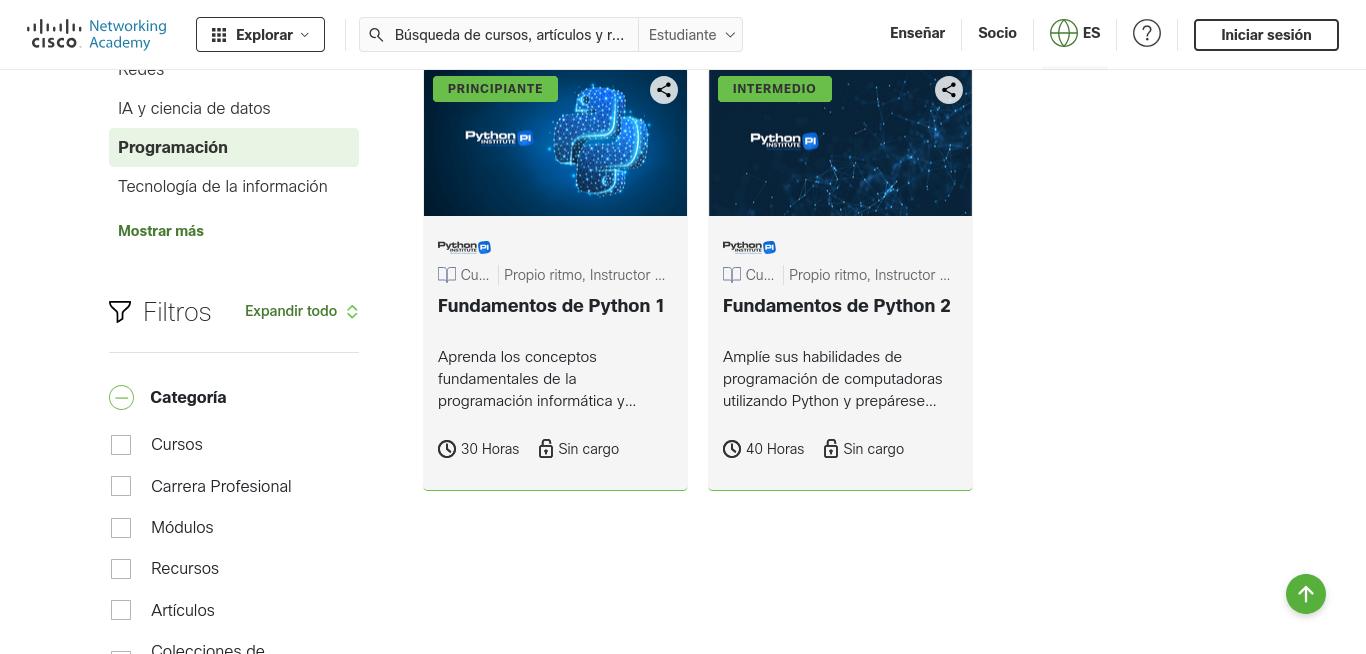Screen dimensions: 1366x654
Task: Open the Fundamentos de Python 2 title
Action: [x=837, y=306]
